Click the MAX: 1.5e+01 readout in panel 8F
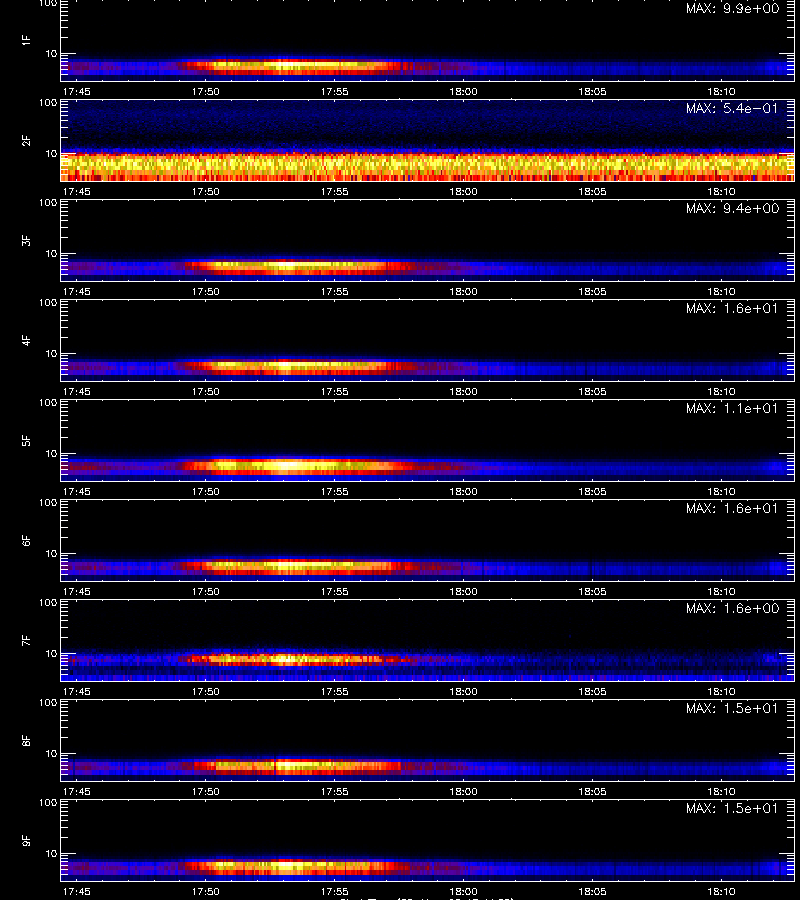 [x=732, y=708]
